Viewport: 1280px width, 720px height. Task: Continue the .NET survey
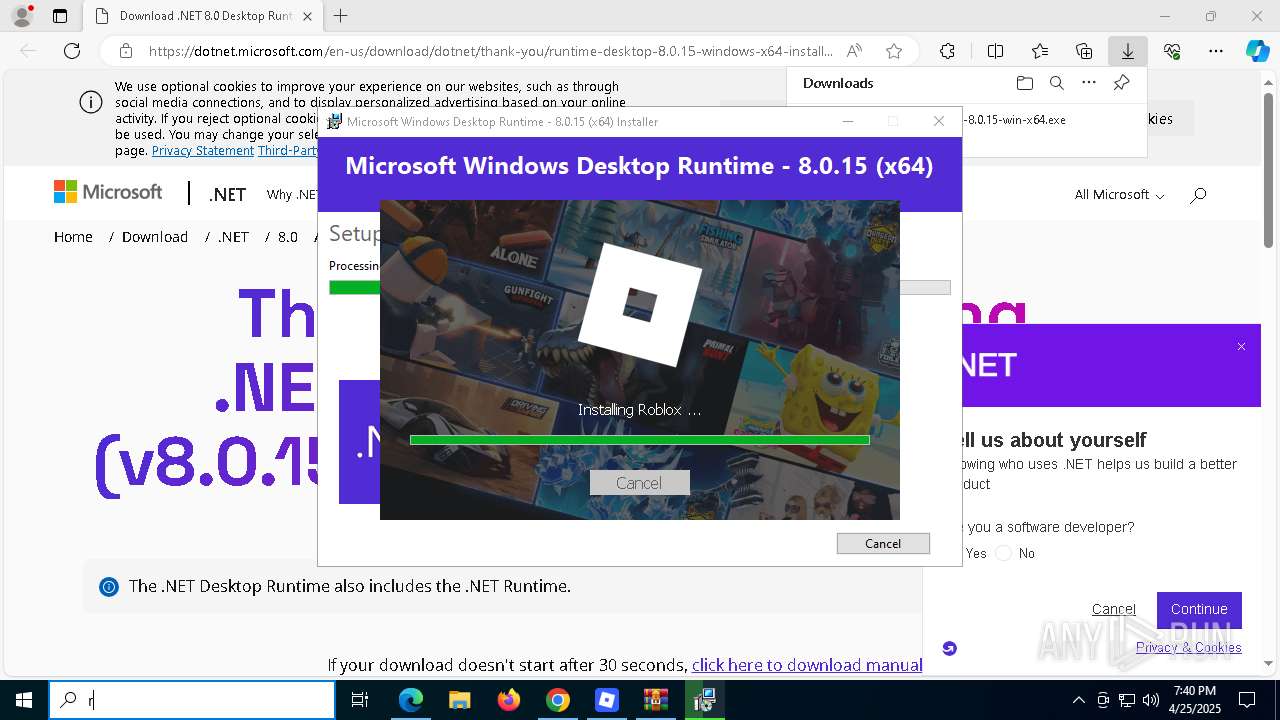[1199, 609]
